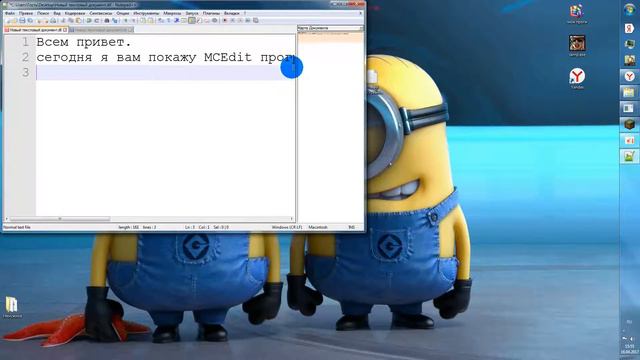Open the ? help menu
Screen dimensions: 640x360
click(245, 13)
